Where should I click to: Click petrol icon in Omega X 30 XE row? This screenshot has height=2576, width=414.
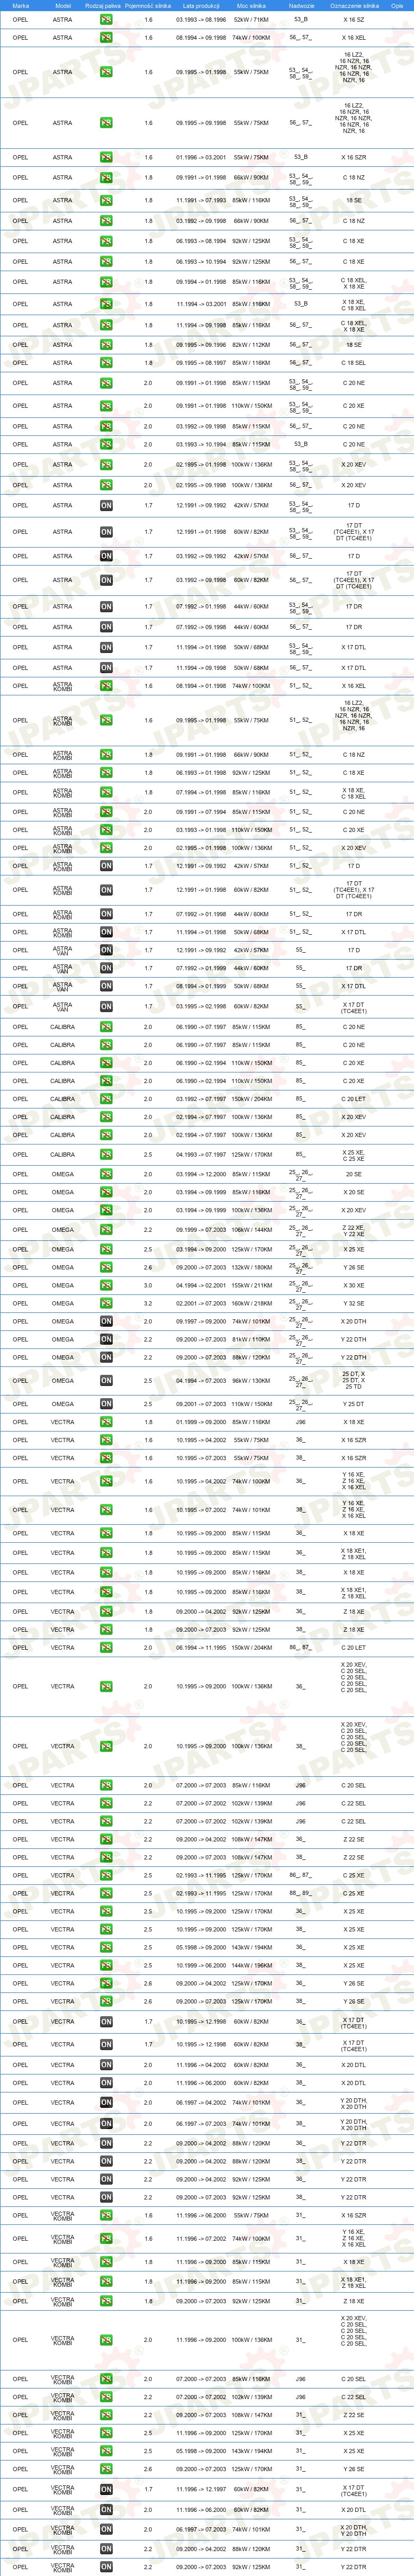click(x=106, y=1285)
